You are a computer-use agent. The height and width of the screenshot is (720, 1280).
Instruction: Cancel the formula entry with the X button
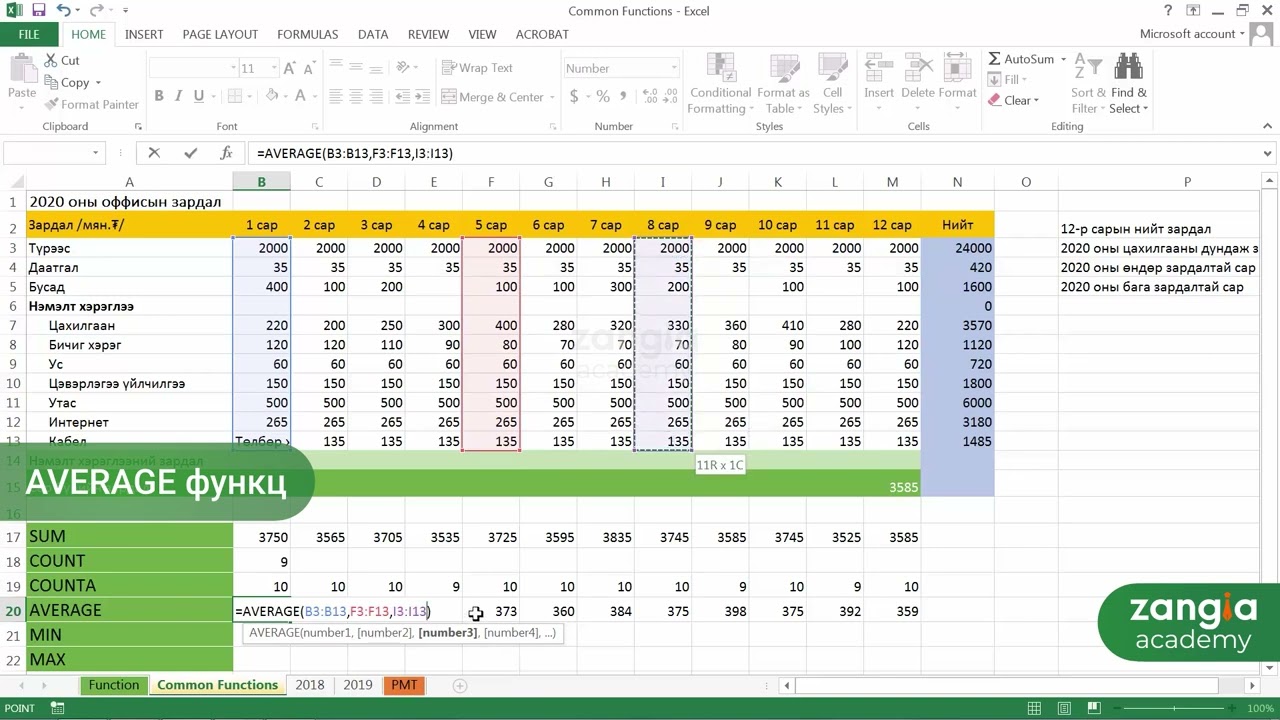[154, 153]
